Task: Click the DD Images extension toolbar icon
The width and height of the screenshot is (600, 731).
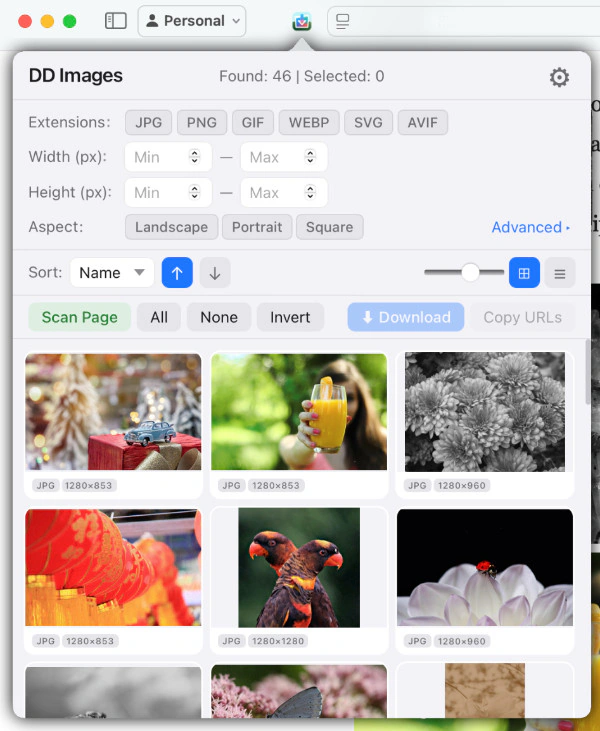Action: [x=302, y=21]
